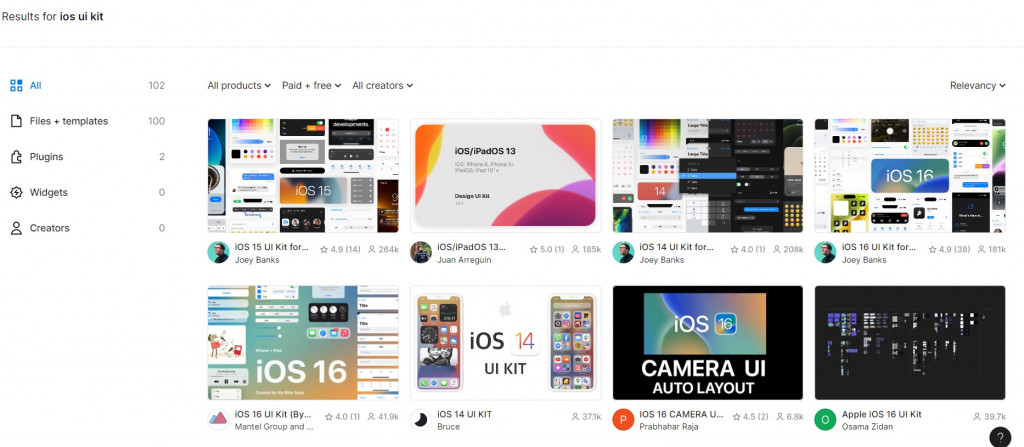Click author name Prabhahar Raja
This screenshot has height=447, width=1024.
tap(669, 427)
